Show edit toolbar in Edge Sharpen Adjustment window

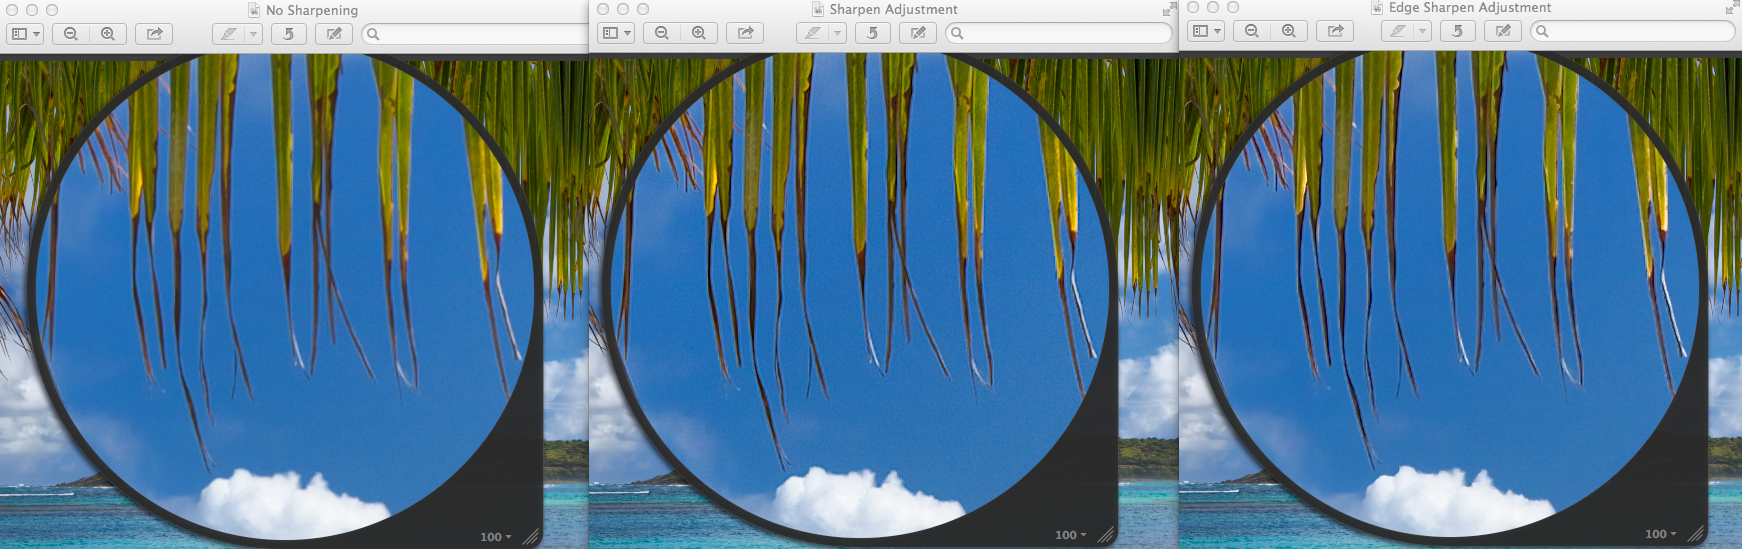tap(1503, 31)
